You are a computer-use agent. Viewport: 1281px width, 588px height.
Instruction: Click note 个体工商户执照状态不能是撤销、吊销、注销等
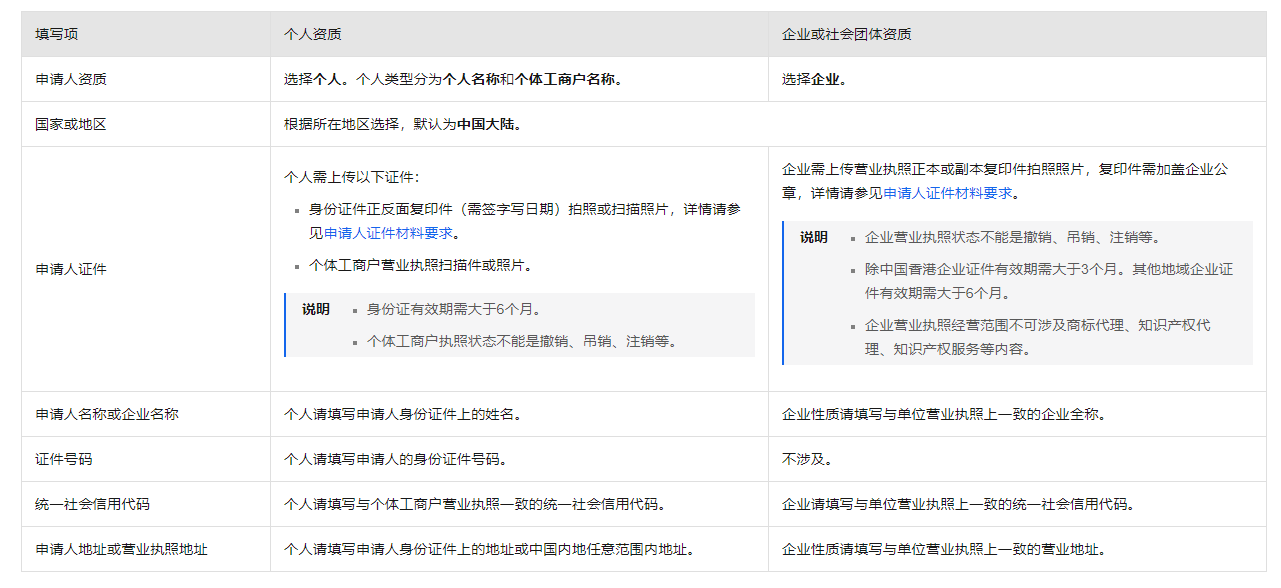[x=523, y=341]
